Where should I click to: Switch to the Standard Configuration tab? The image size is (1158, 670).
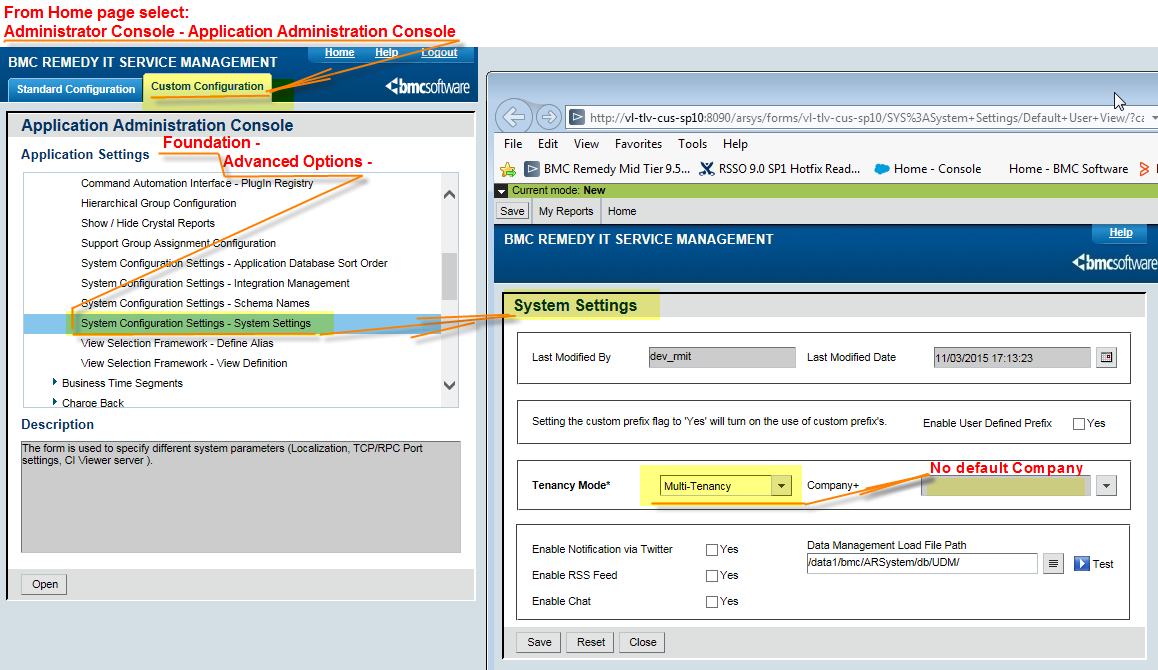coord(74,89)
